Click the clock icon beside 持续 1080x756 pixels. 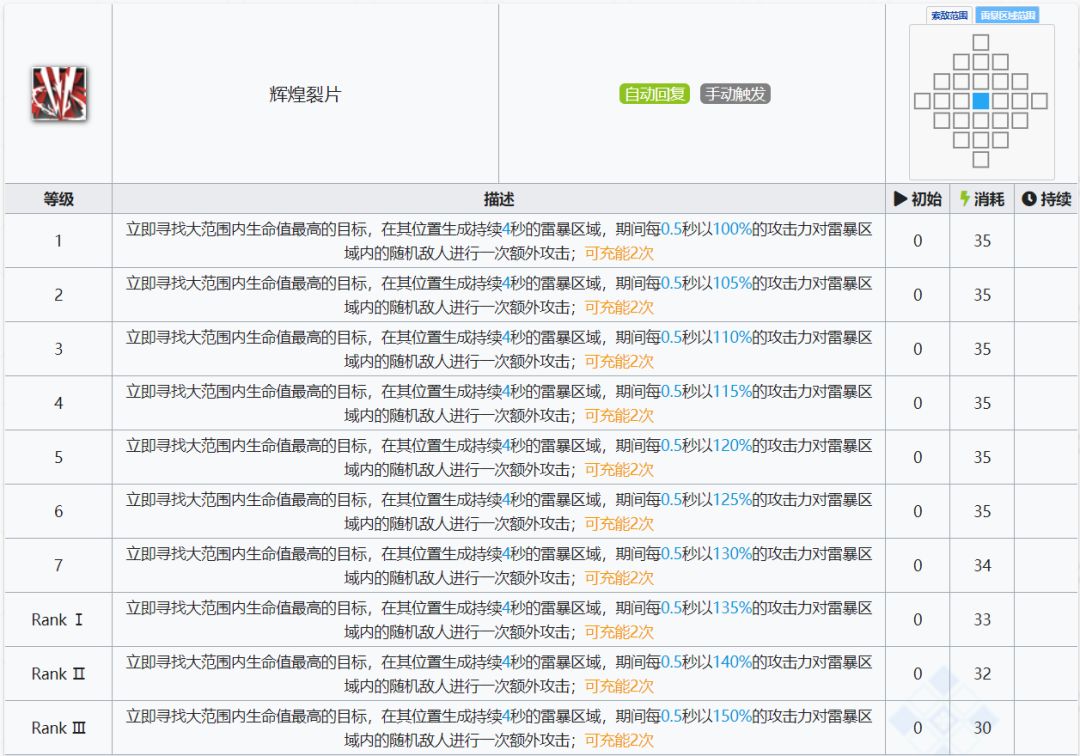tap(1028, 199)
